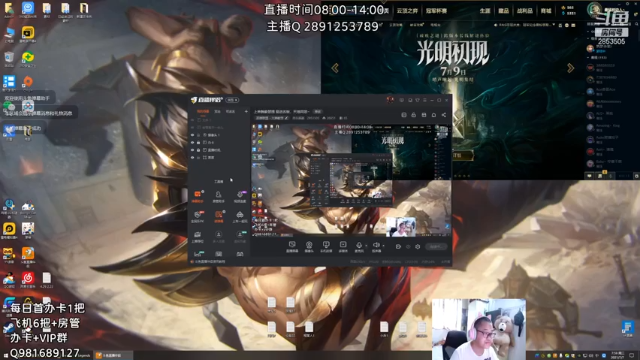The height and width of the screenshot is (360, 640).
Task: Click the webcam overlay thumbnail near the taskbar
Action: [x=479, y=329]
